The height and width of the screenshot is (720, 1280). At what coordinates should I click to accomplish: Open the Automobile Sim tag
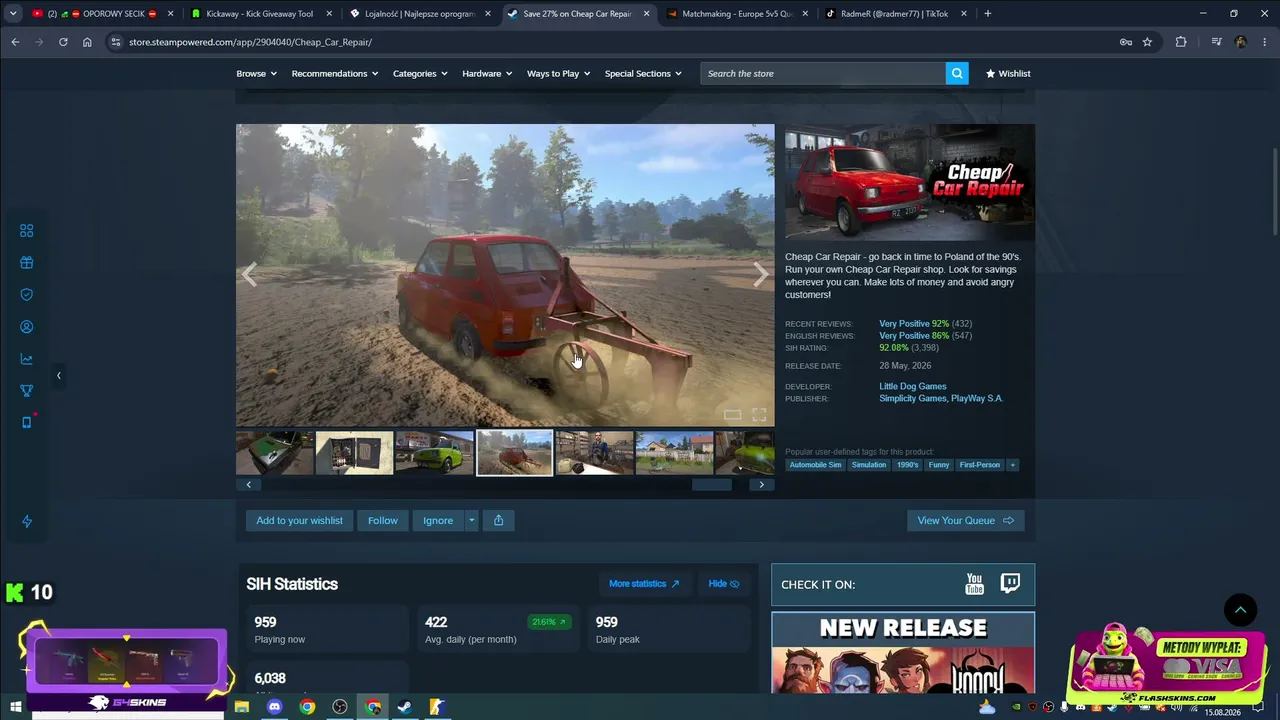815,465
